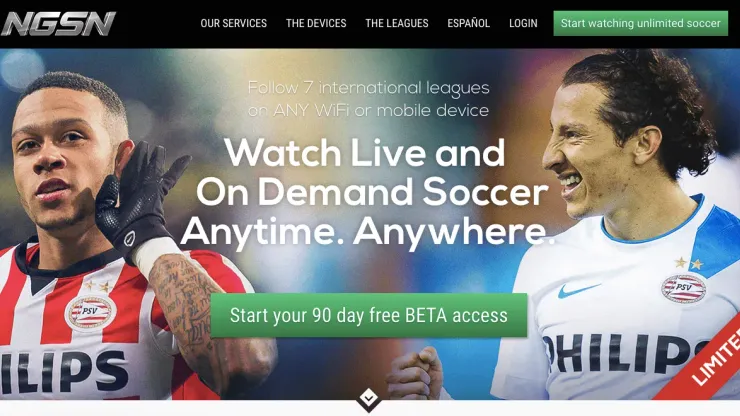Click Start watching unlimited soccer button
This screenshot has height=416, width=740.
[640, 23]
